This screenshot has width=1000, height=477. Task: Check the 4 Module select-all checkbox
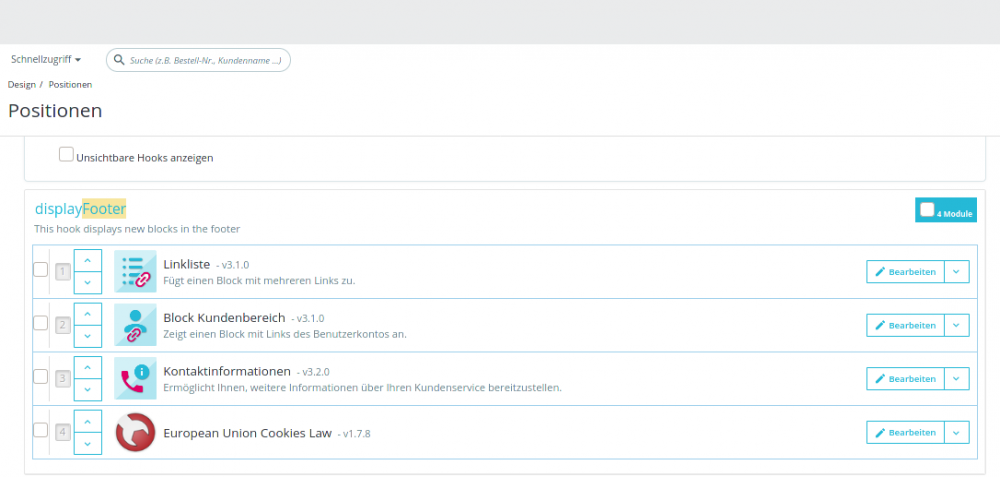click(927, 210)
